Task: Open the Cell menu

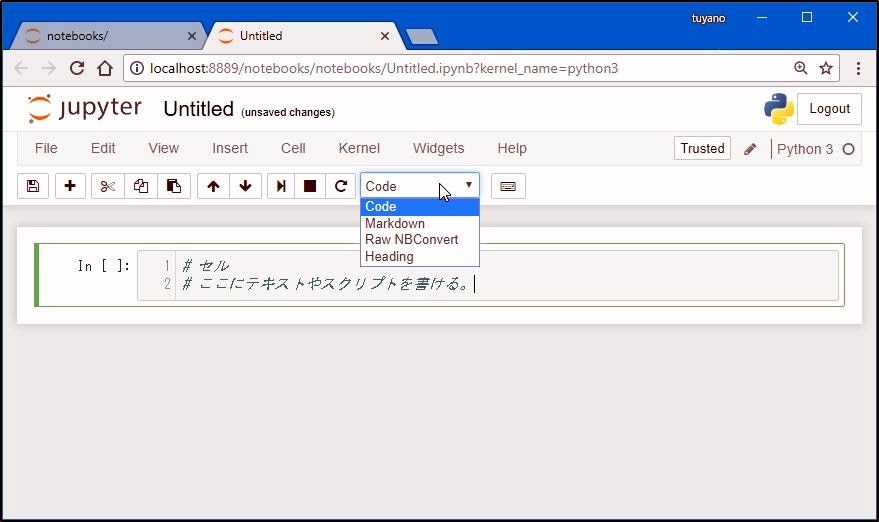Action: coord(293,148)
